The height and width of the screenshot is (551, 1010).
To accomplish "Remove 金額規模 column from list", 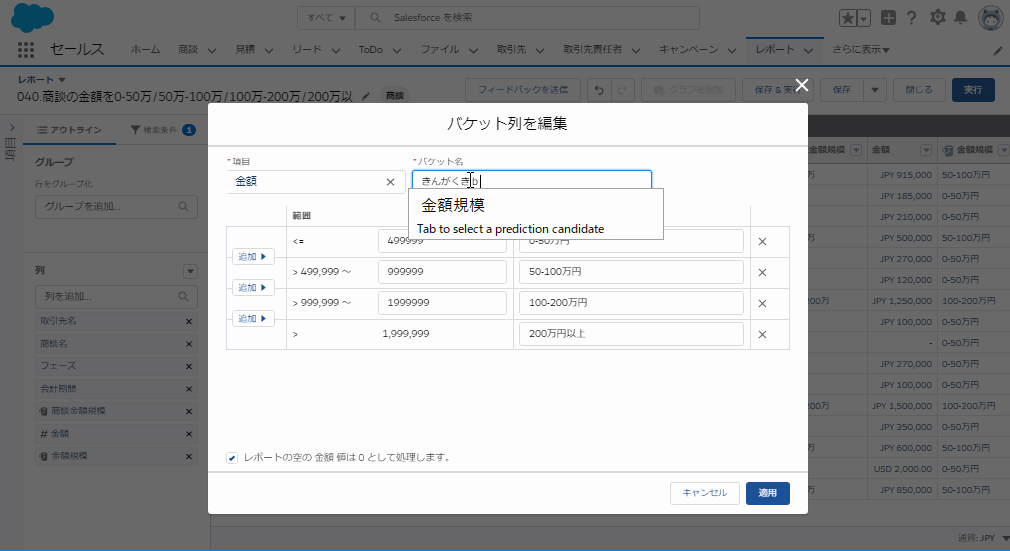I will pyautogui.click(x=189, y=456).
